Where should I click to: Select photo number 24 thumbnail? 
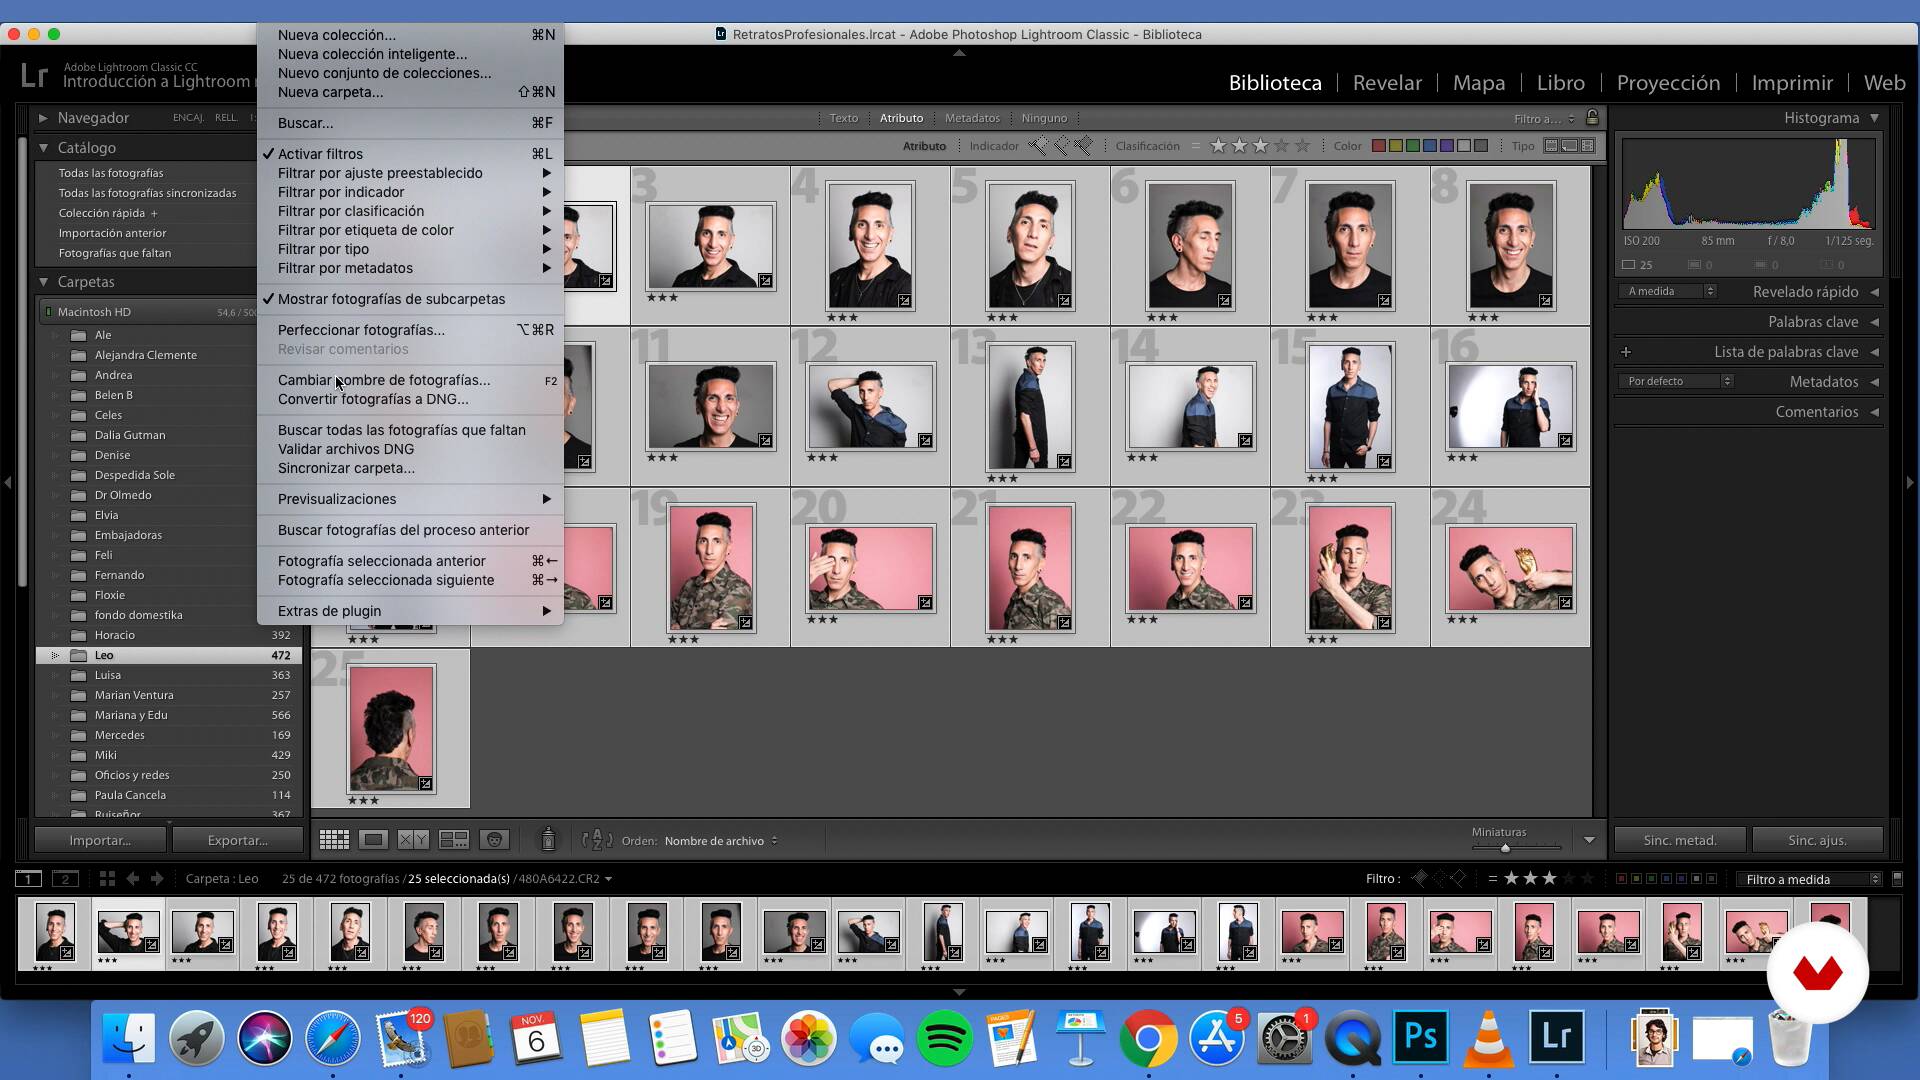(1510, 568)
